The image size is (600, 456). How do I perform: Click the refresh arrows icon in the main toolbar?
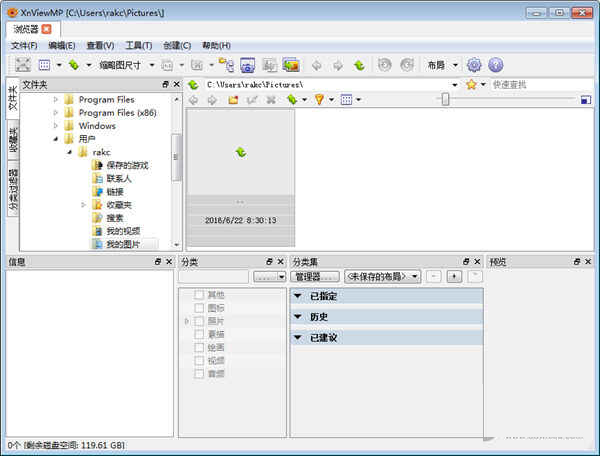tap(359, 65)
